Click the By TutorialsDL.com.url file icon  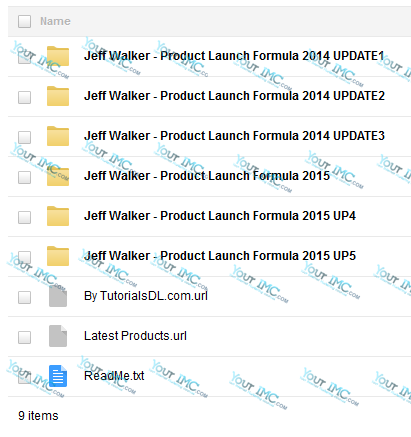point(58,296)
